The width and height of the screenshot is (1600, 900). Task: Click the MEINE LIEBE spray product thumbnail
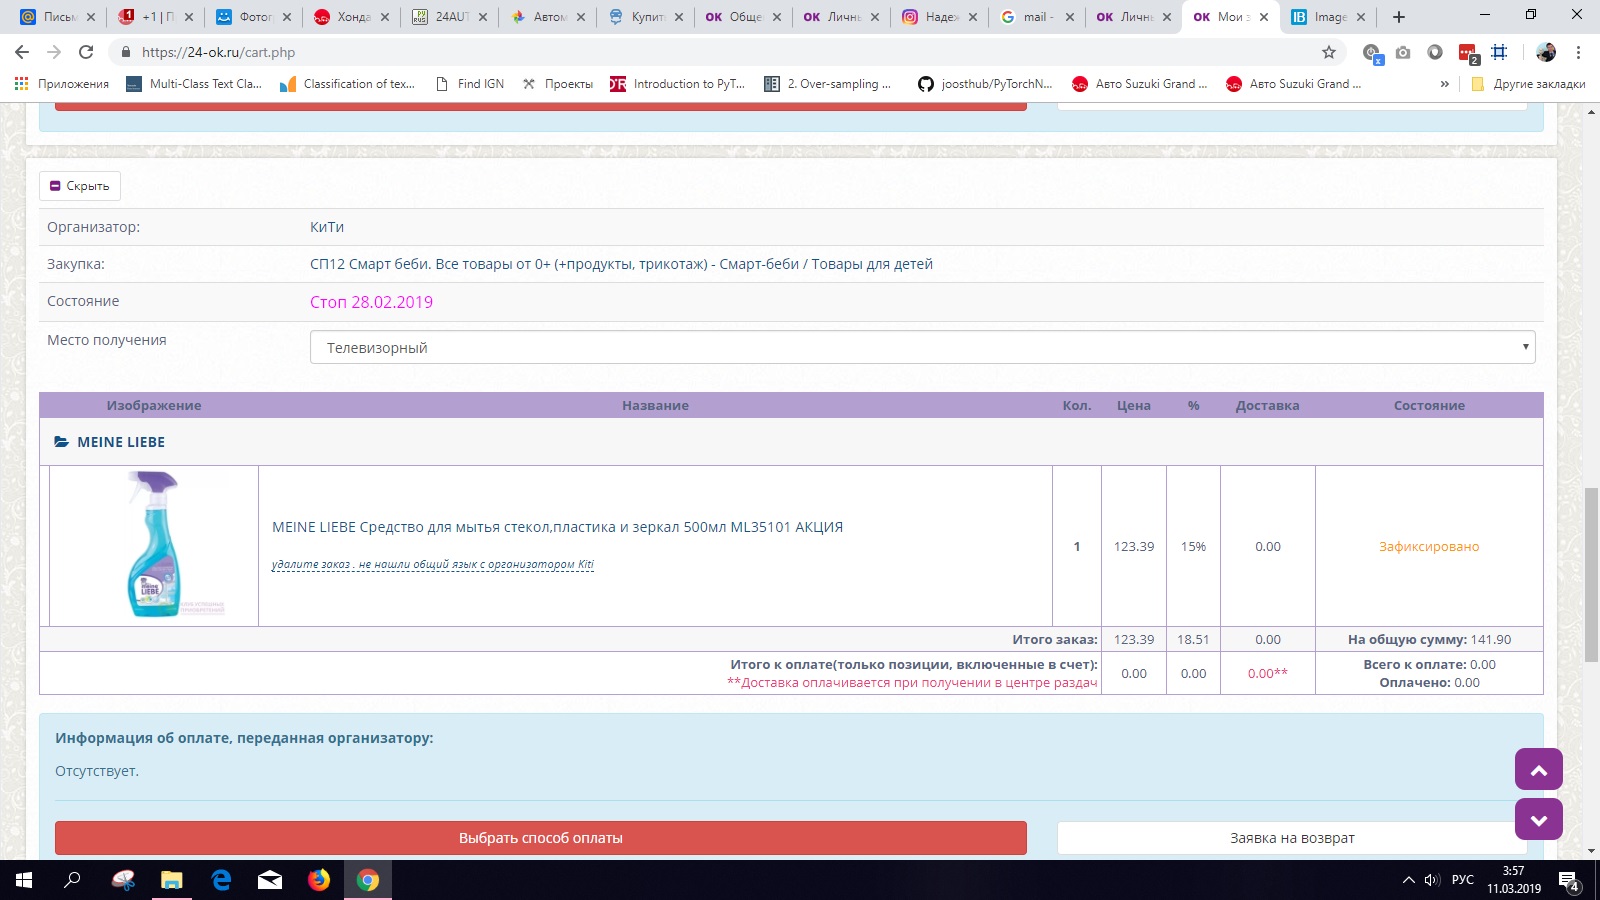tap(154, 546)
